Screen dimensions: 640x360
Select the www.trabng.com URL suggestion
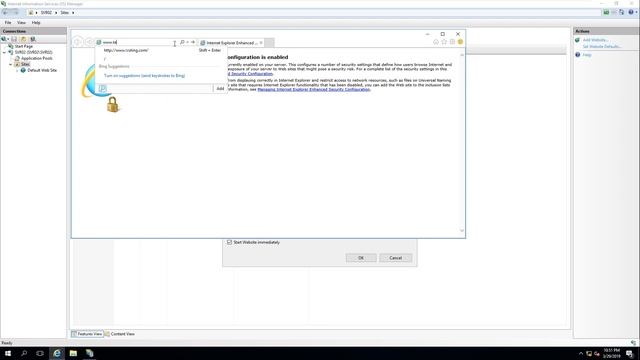pos(126,50)
